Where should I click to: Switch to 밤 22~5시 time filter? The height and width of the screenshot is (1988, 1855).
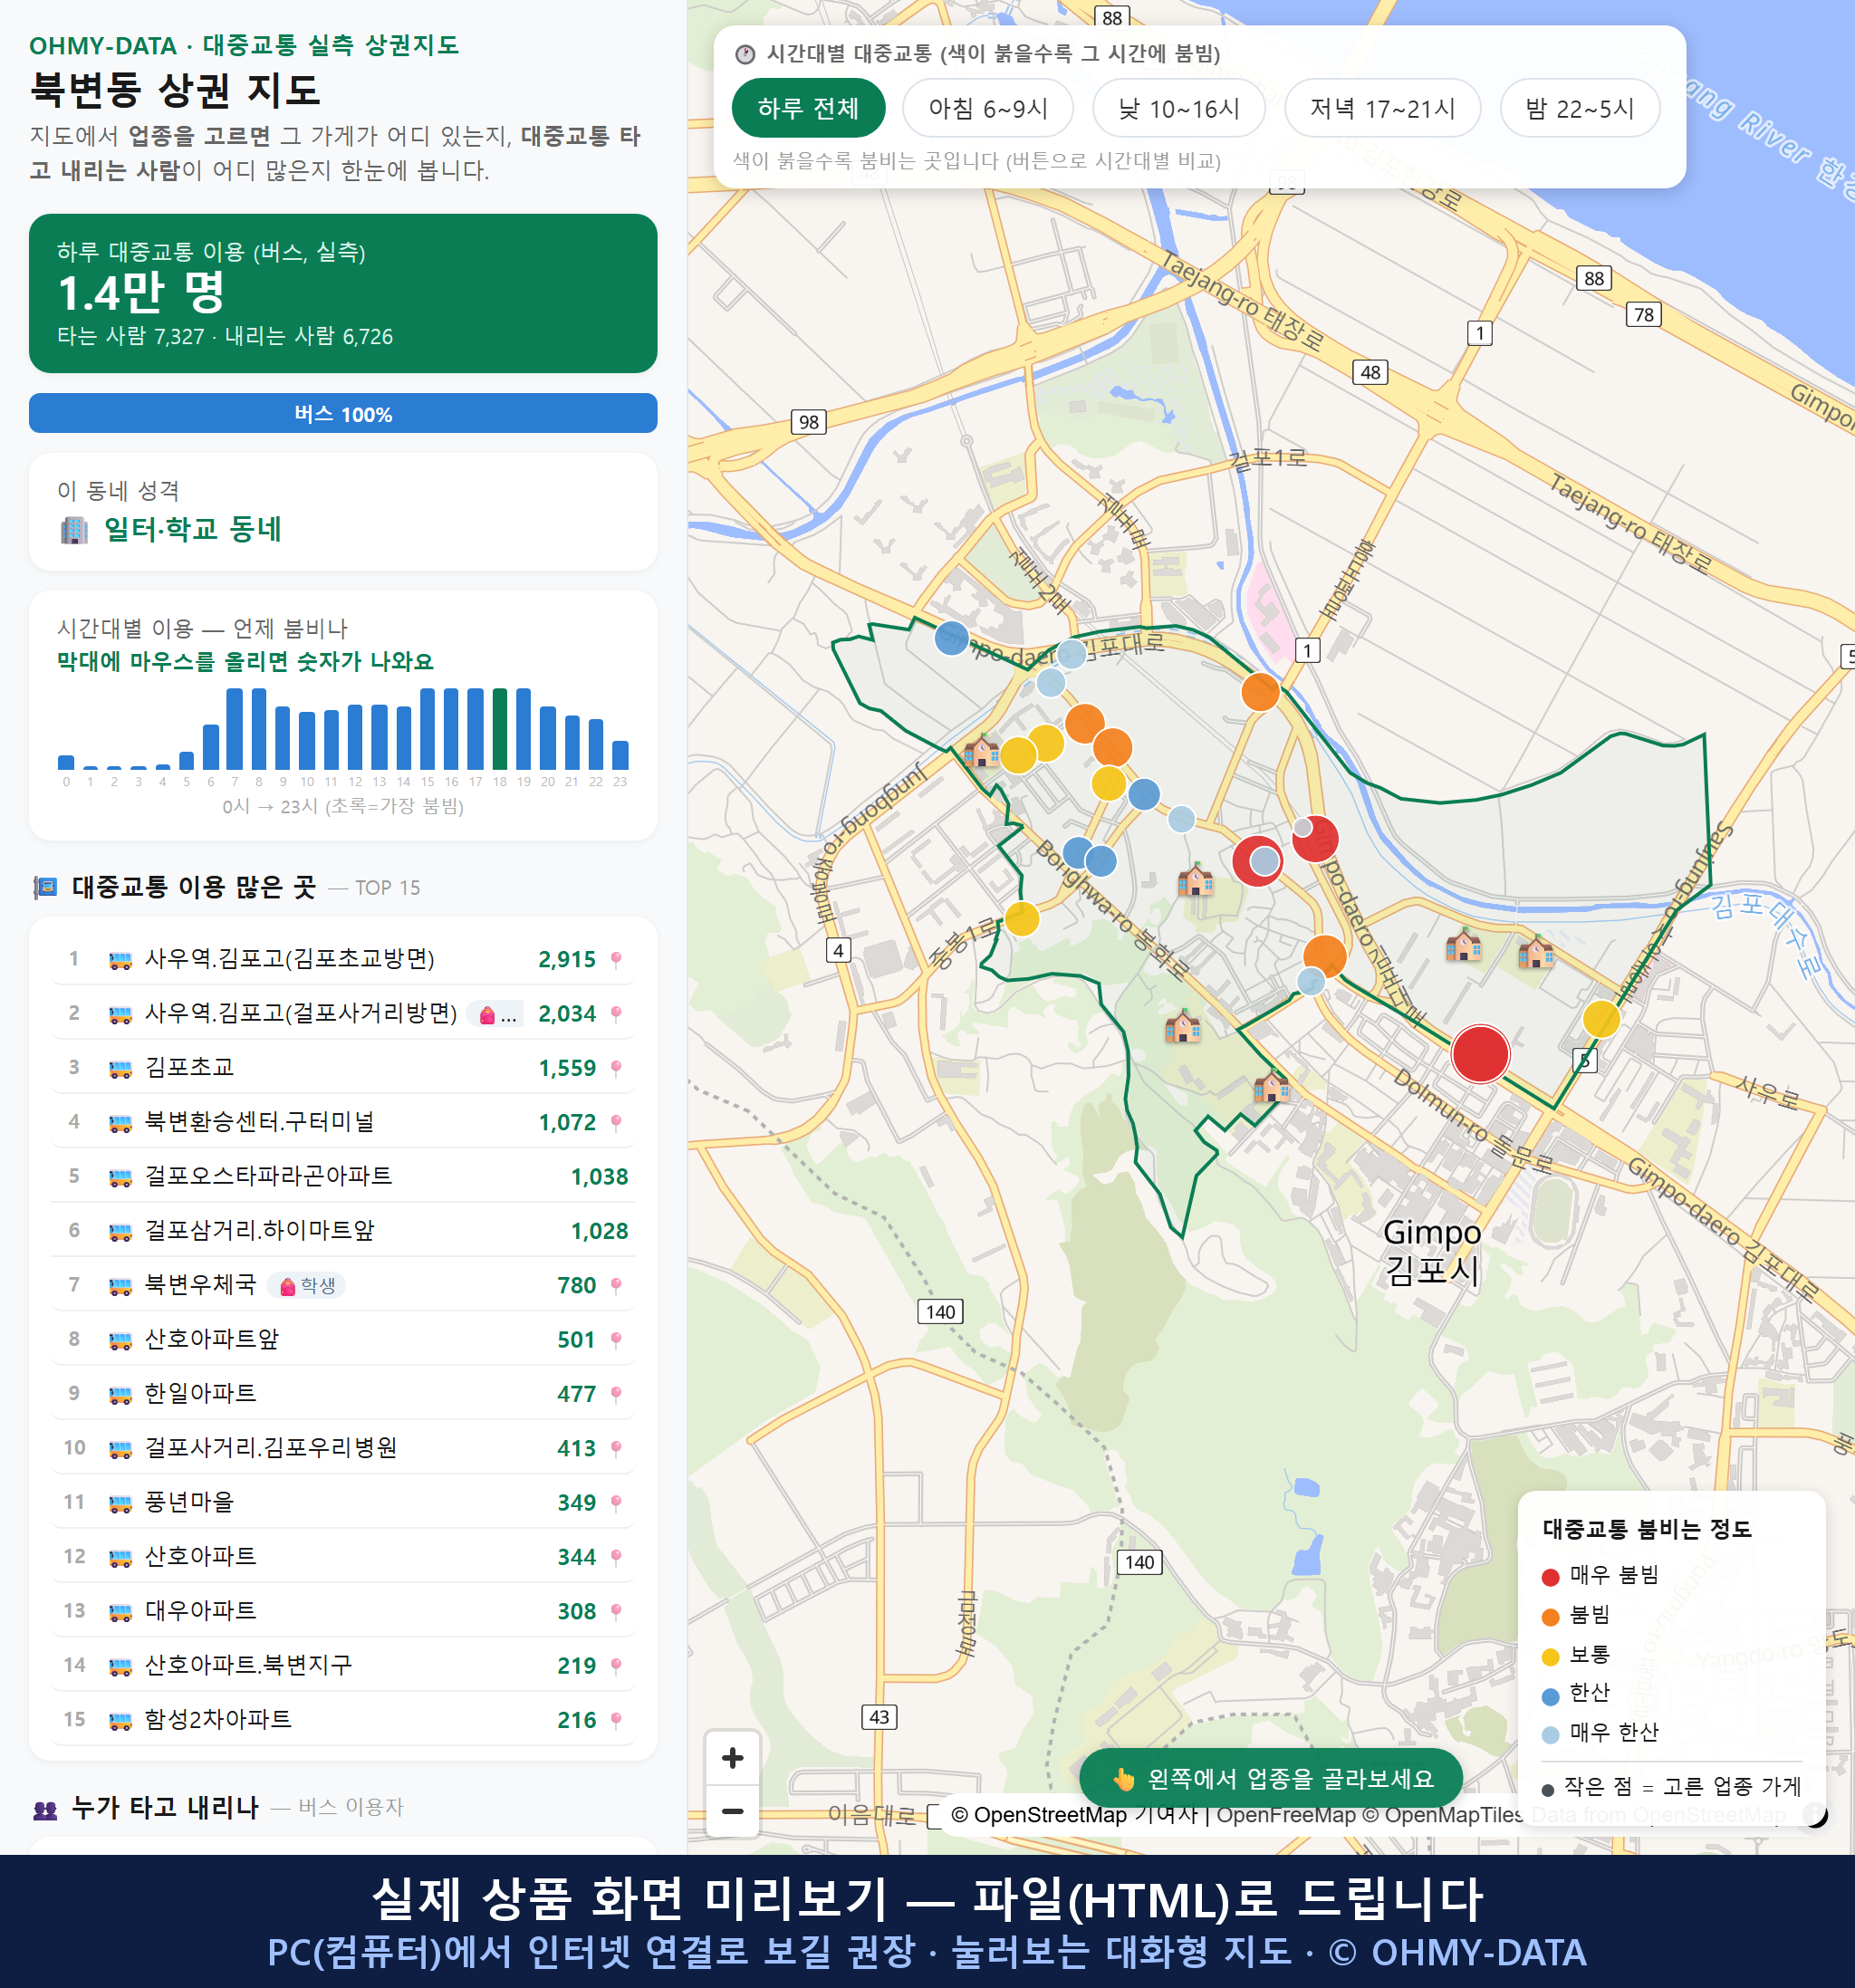(1580, 108)
